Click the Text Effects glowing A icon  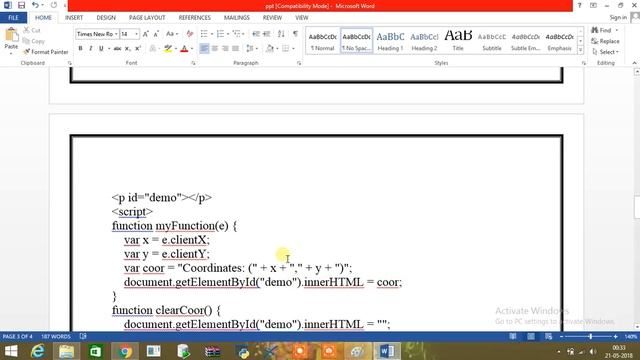[x=153, y=49]
